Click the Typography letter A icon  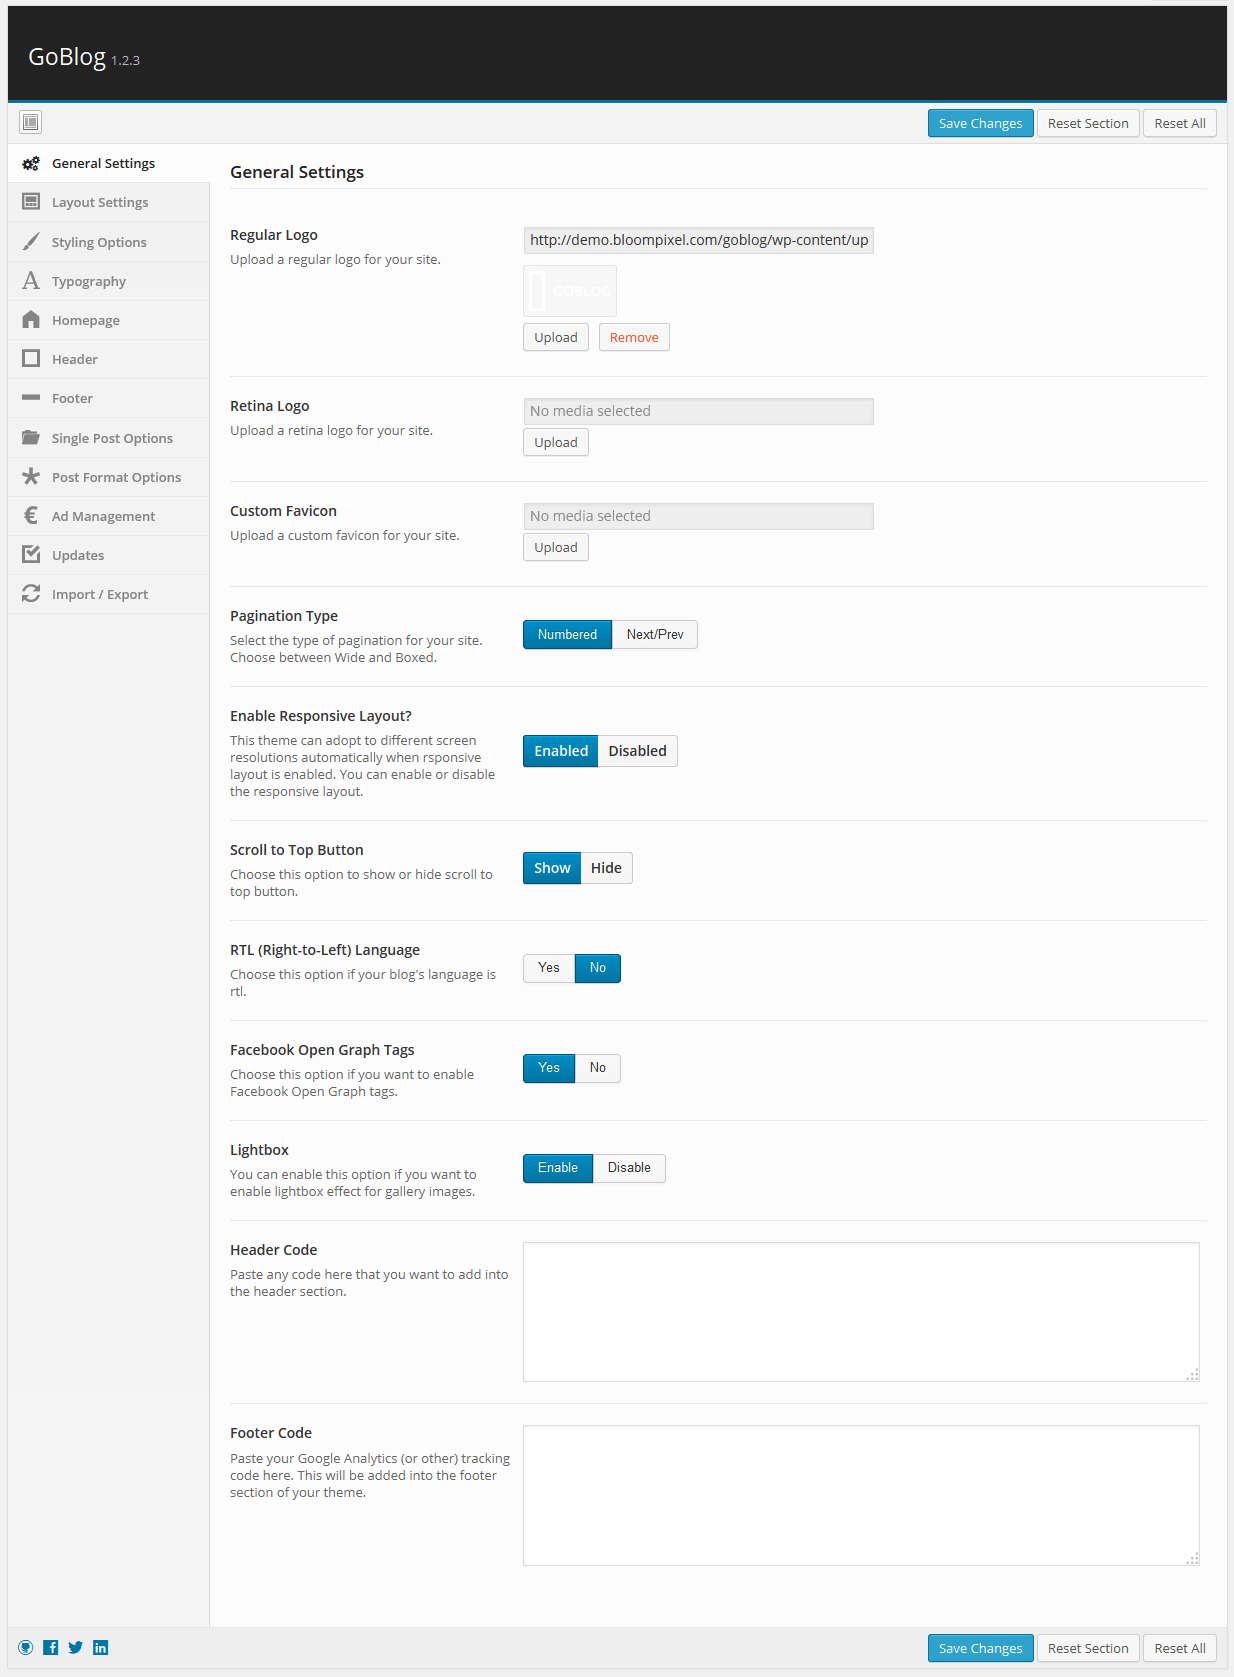click(31, 281)
